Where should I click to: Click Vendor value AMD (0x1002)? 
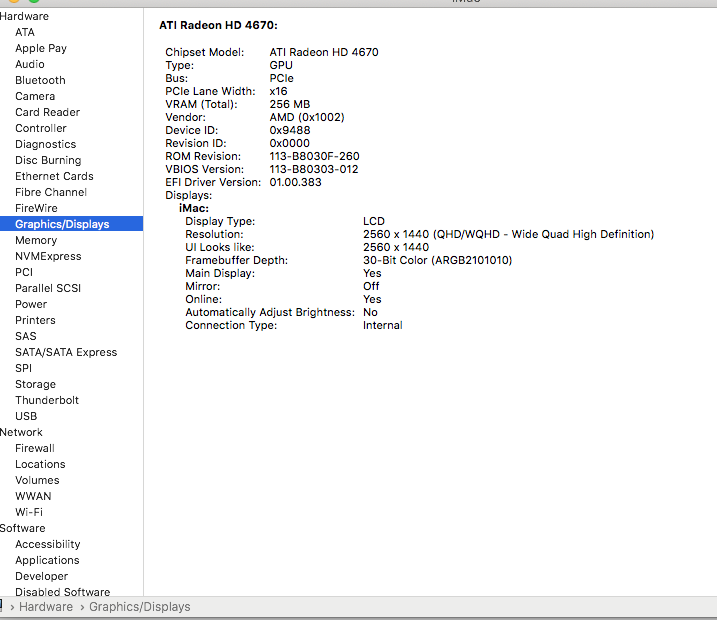(x=307, y=117)
